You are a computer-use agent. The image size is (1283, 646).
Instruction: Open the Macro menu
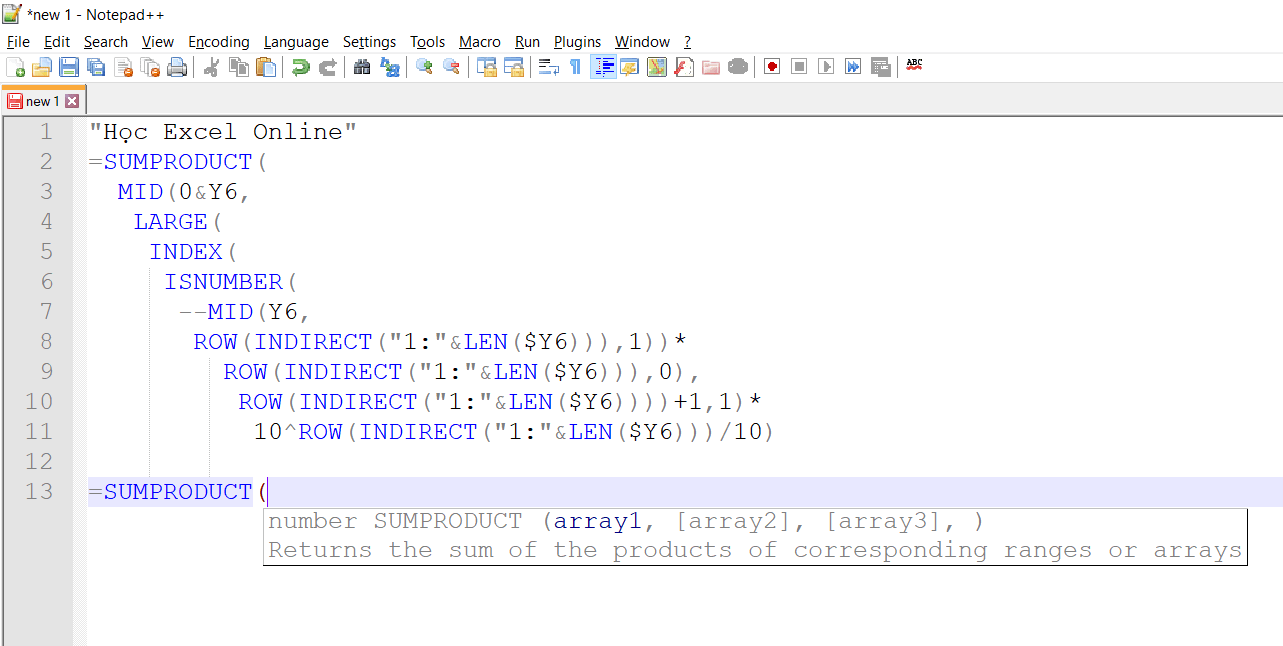[480, 42]
